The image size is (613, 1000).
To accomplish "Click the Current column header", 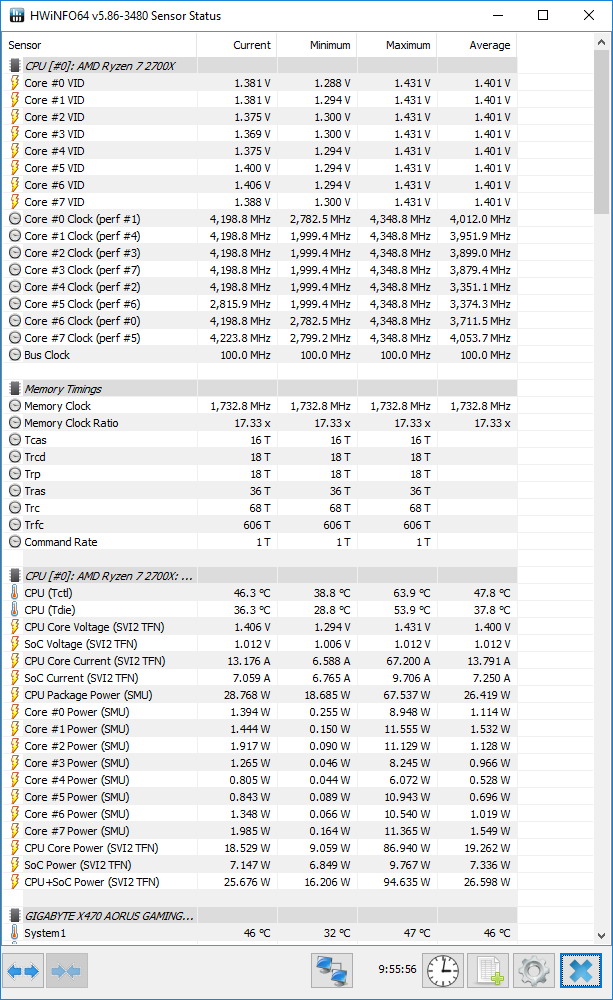I will point(237,45).
